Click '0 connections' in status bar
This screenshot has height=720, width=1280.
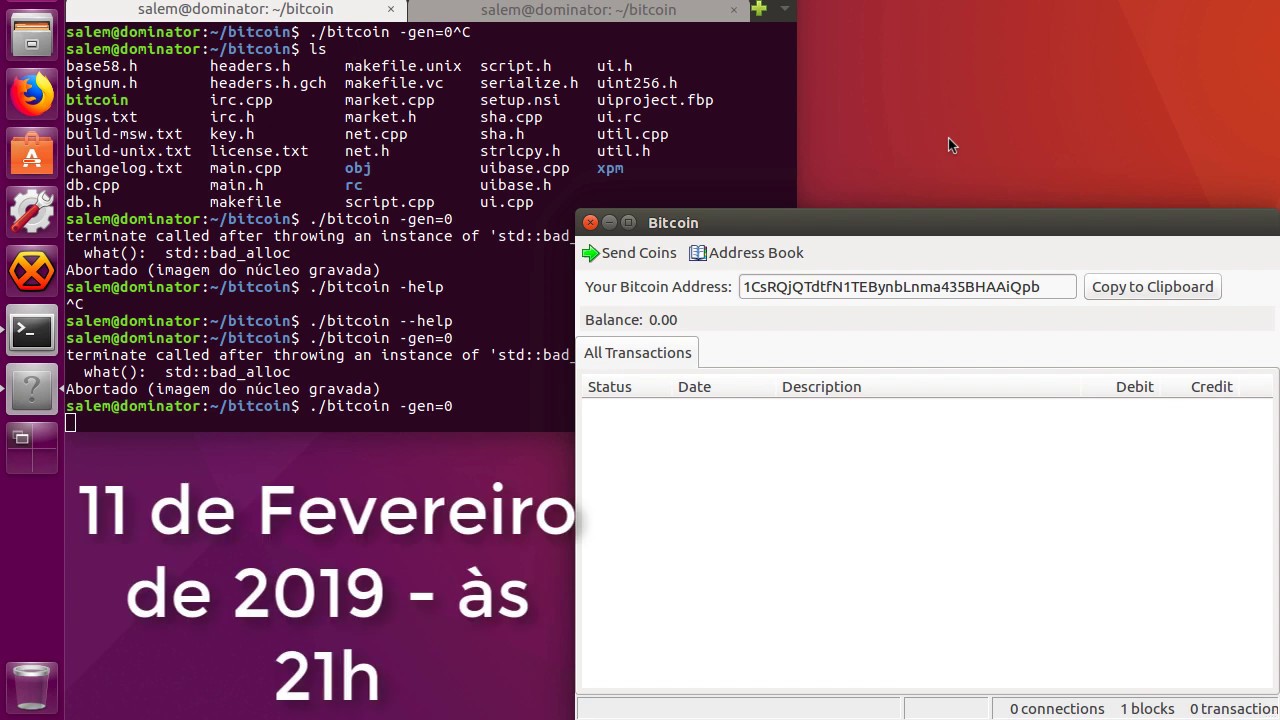point(1057,709)
